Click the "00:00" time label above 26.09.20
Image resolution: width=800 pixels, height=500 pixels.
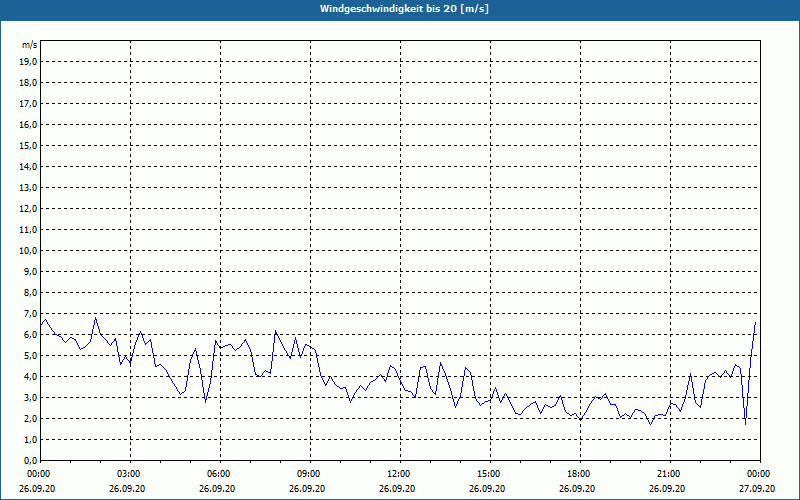tap(38, 474)
